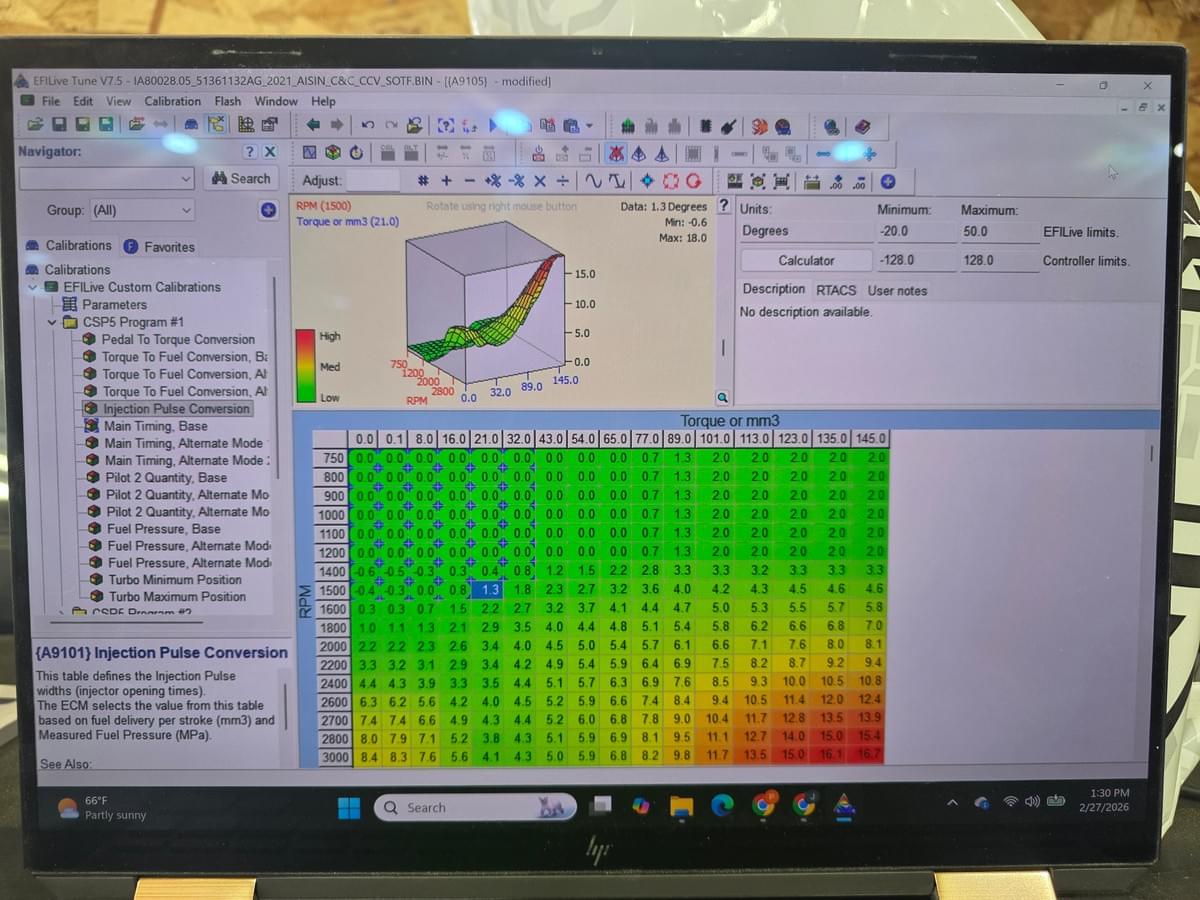
Task: Collapse EFILive Custom Calibrations tree node
Action: point(33,287)
